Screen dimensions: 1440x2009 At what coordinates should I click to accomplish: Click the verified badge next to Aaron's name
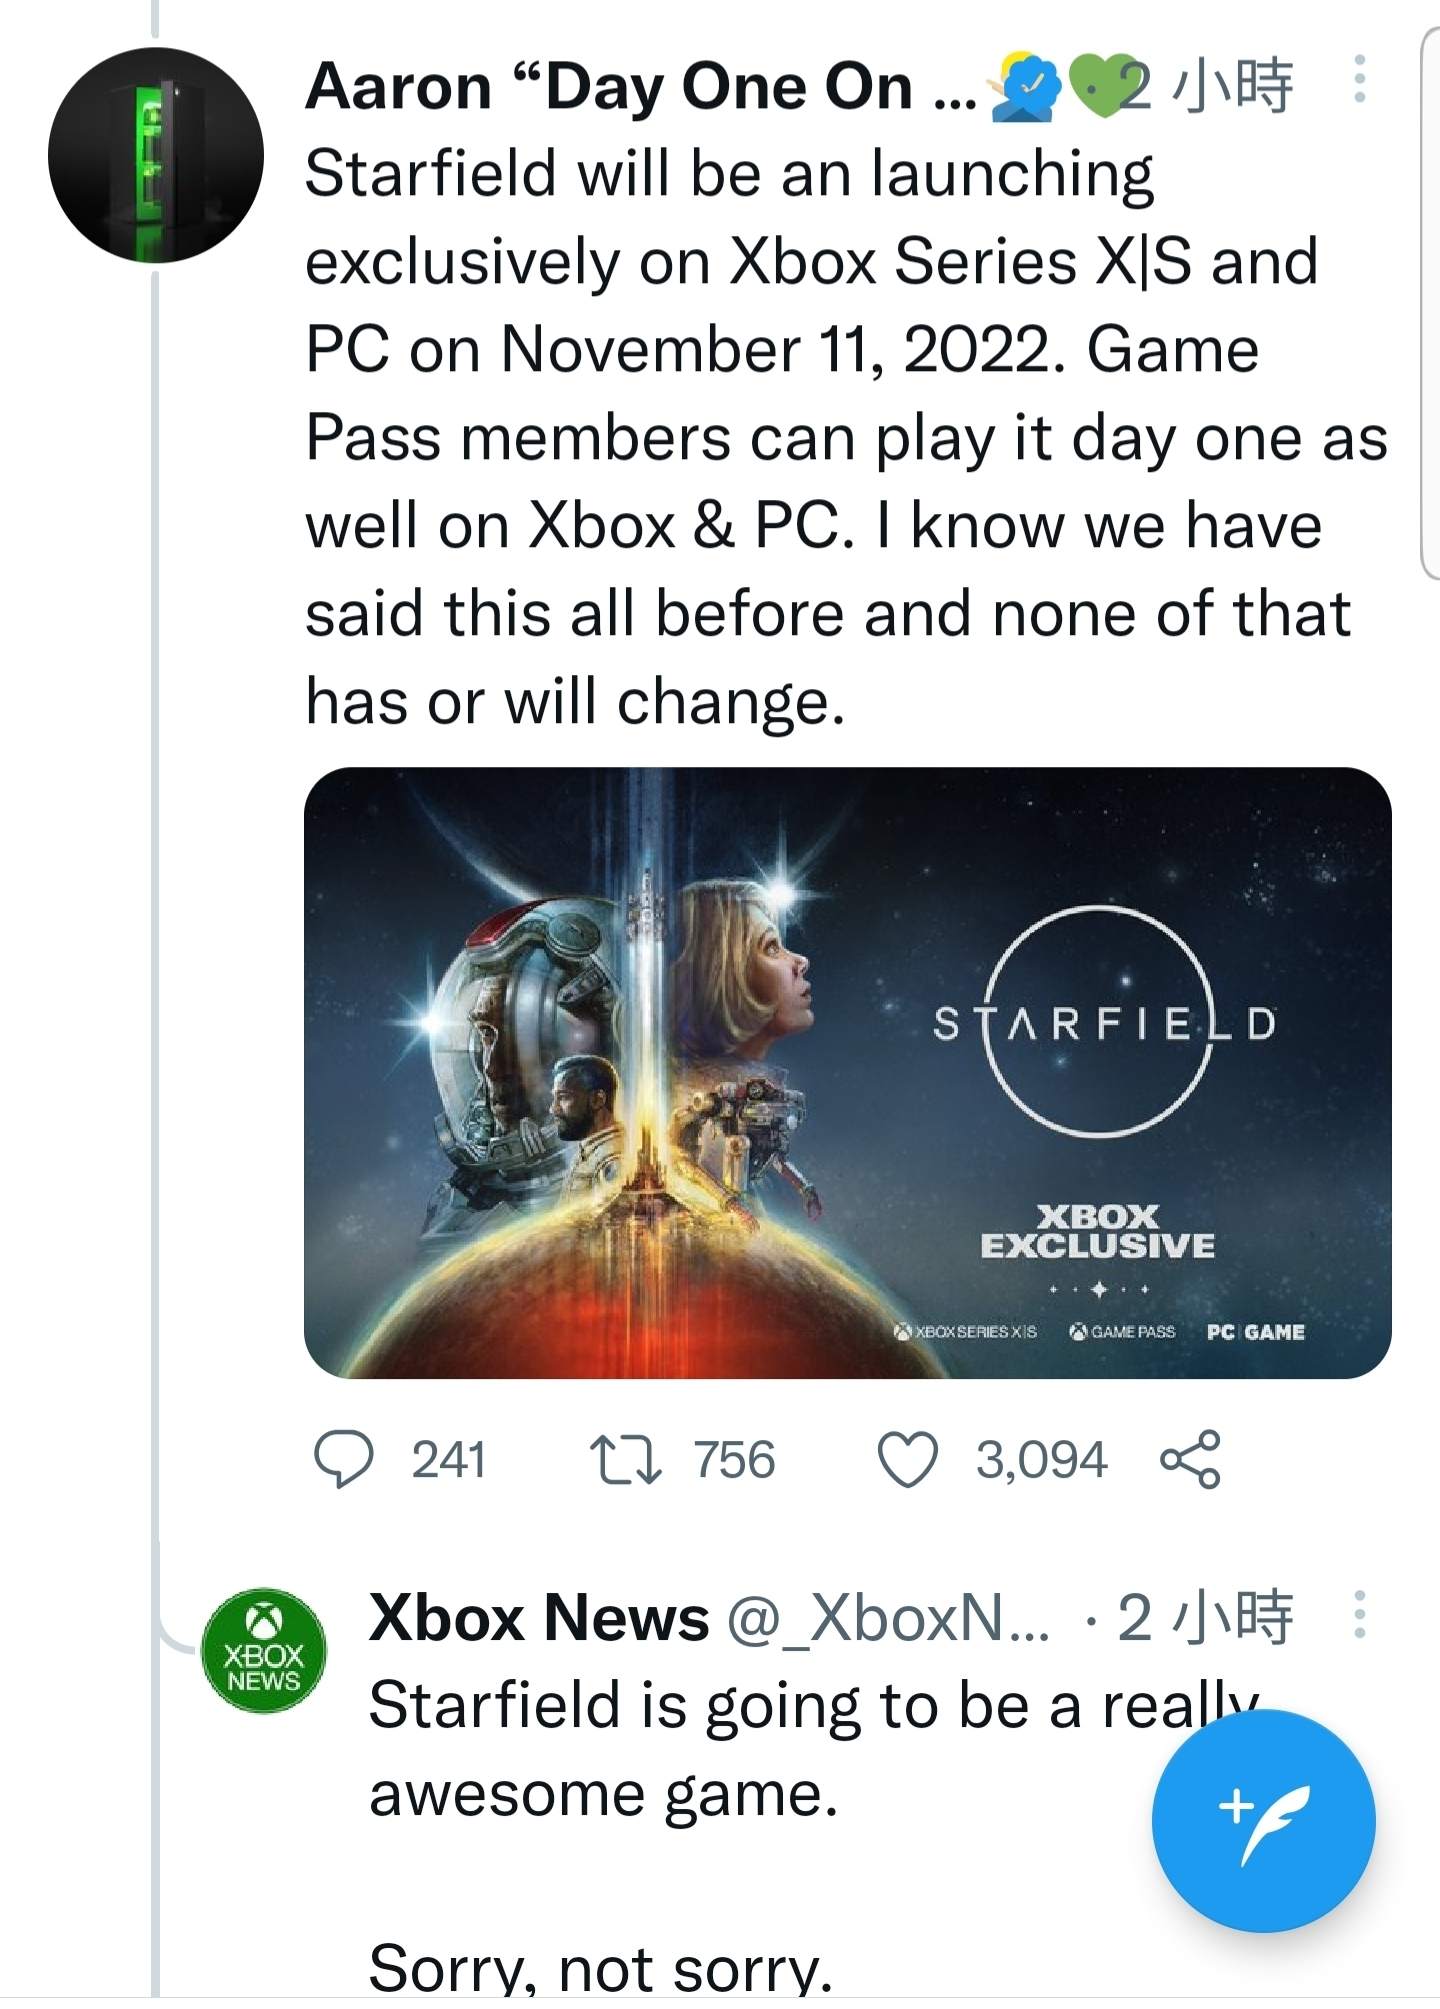point(1031,87)
